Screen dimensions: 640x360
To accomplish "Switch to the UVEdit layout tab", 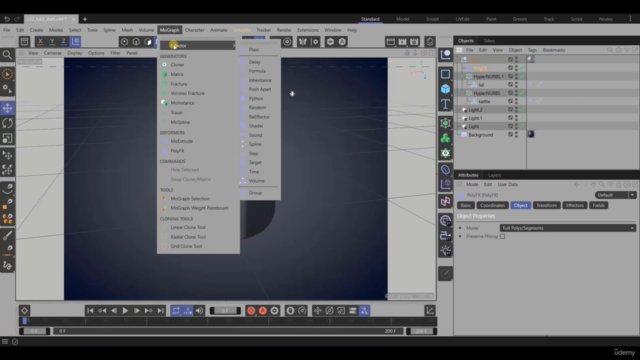I will (x=462, y=19).
